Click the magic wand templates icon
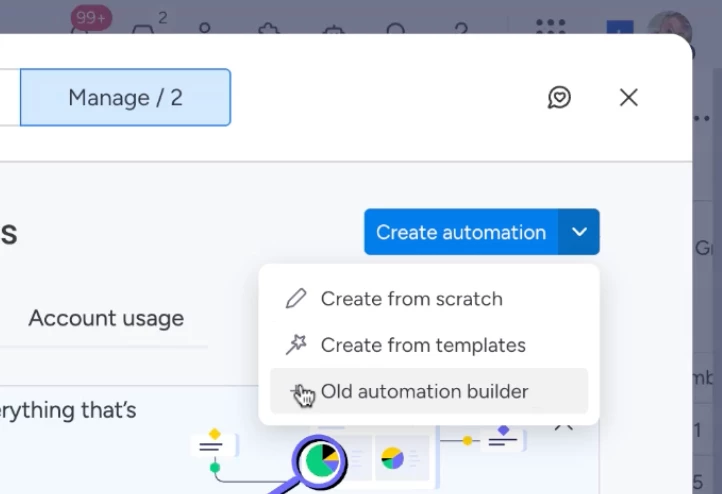Image resolution: width=722 pixels, height=494 pixels. (296, 345)
